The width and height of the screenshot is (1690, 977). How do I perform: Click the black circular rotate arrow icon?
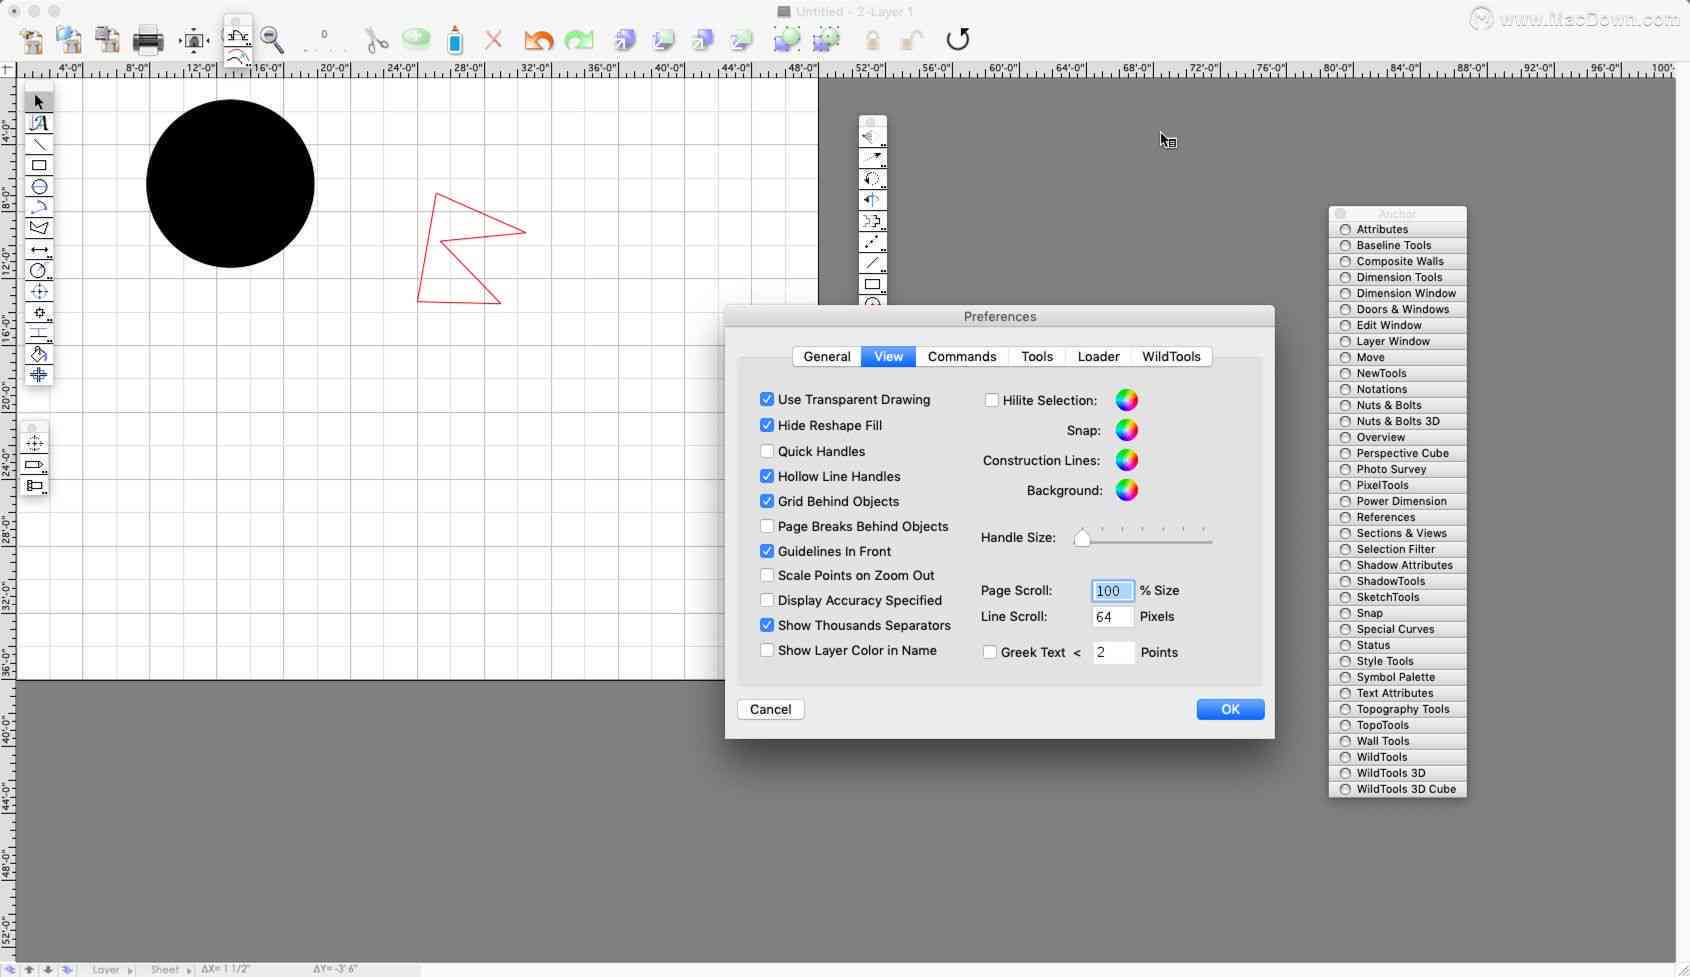tap(958, 39)
